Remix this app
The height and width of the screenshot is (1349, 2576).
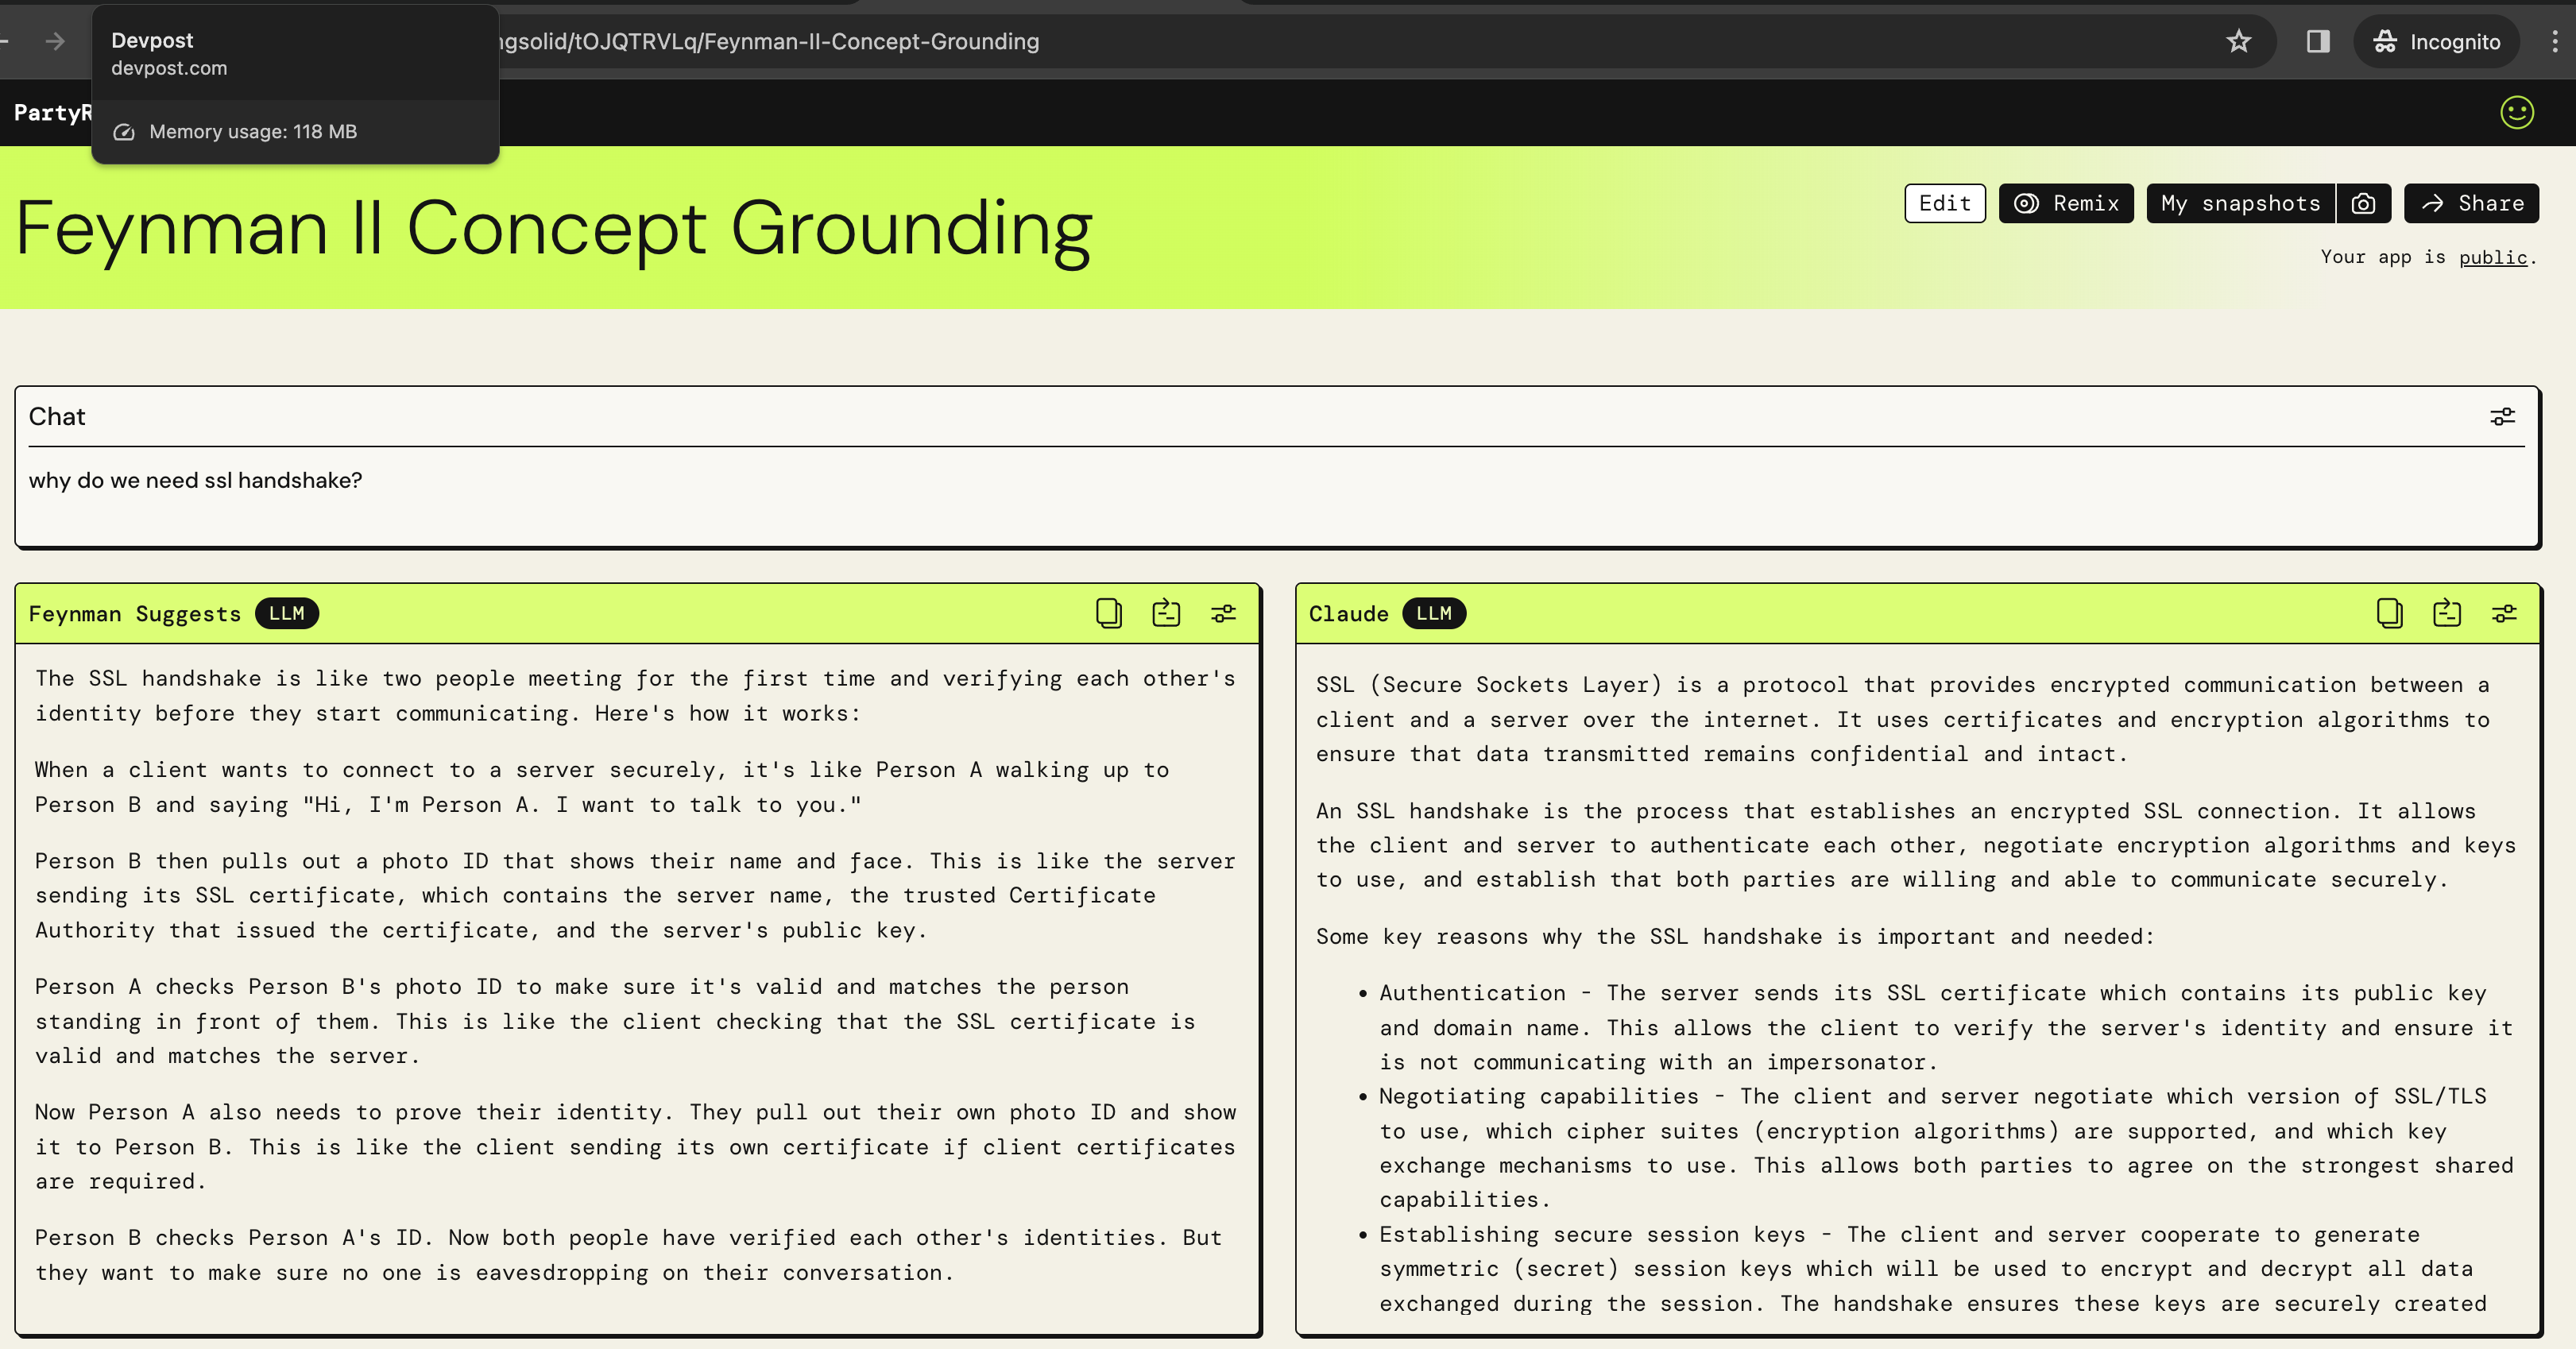coord(2066,204)
